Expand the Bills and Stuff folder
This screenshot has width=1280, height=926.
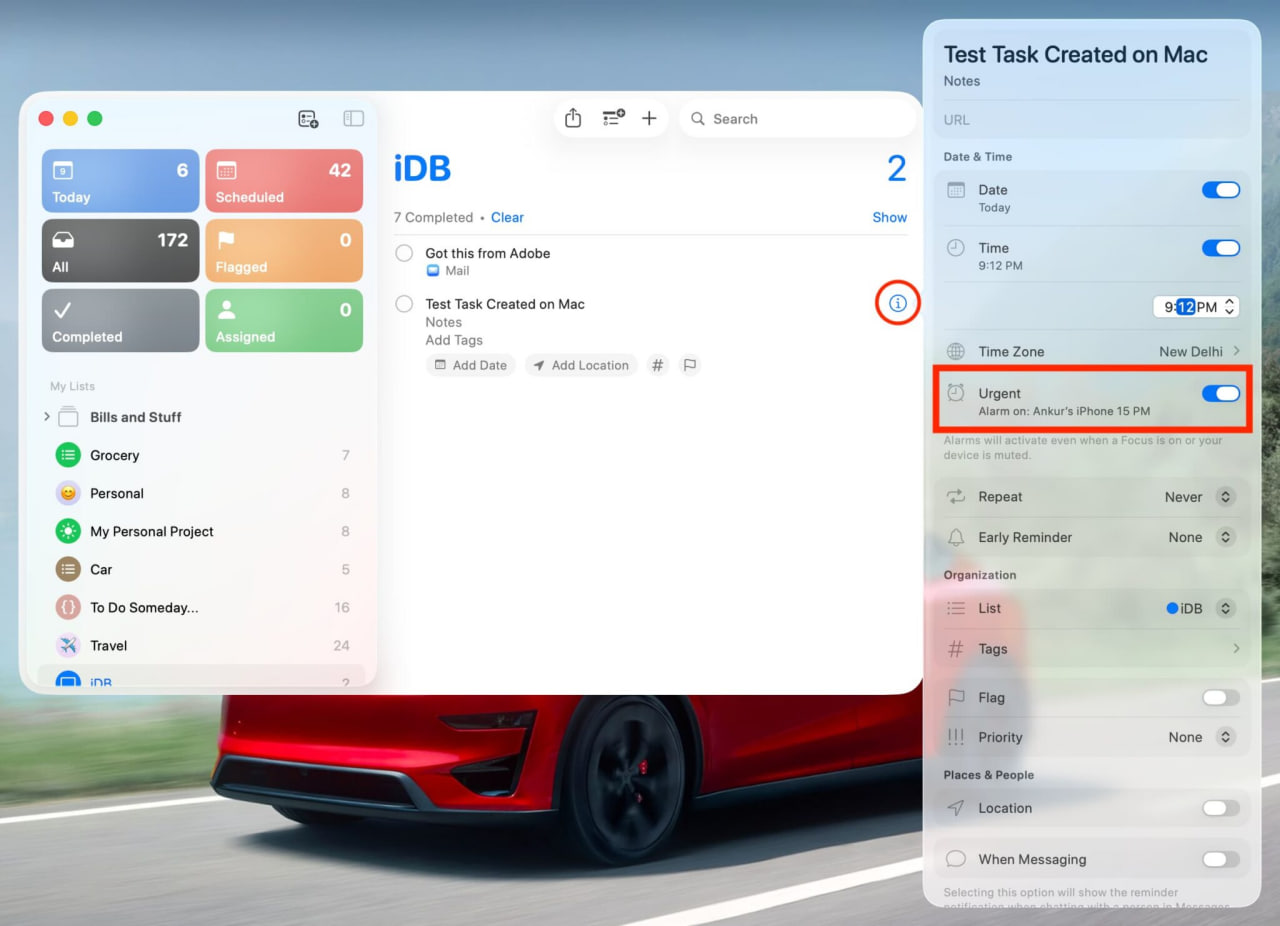click(x=47, y=417)
